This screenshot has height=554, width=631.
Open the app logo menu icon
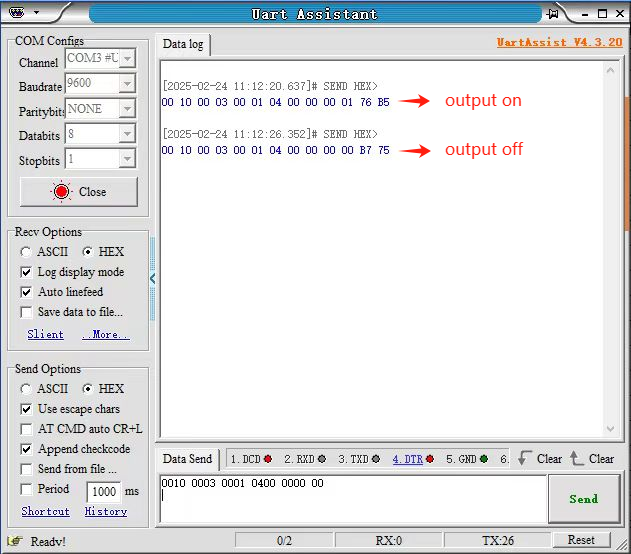pos(16,12)
